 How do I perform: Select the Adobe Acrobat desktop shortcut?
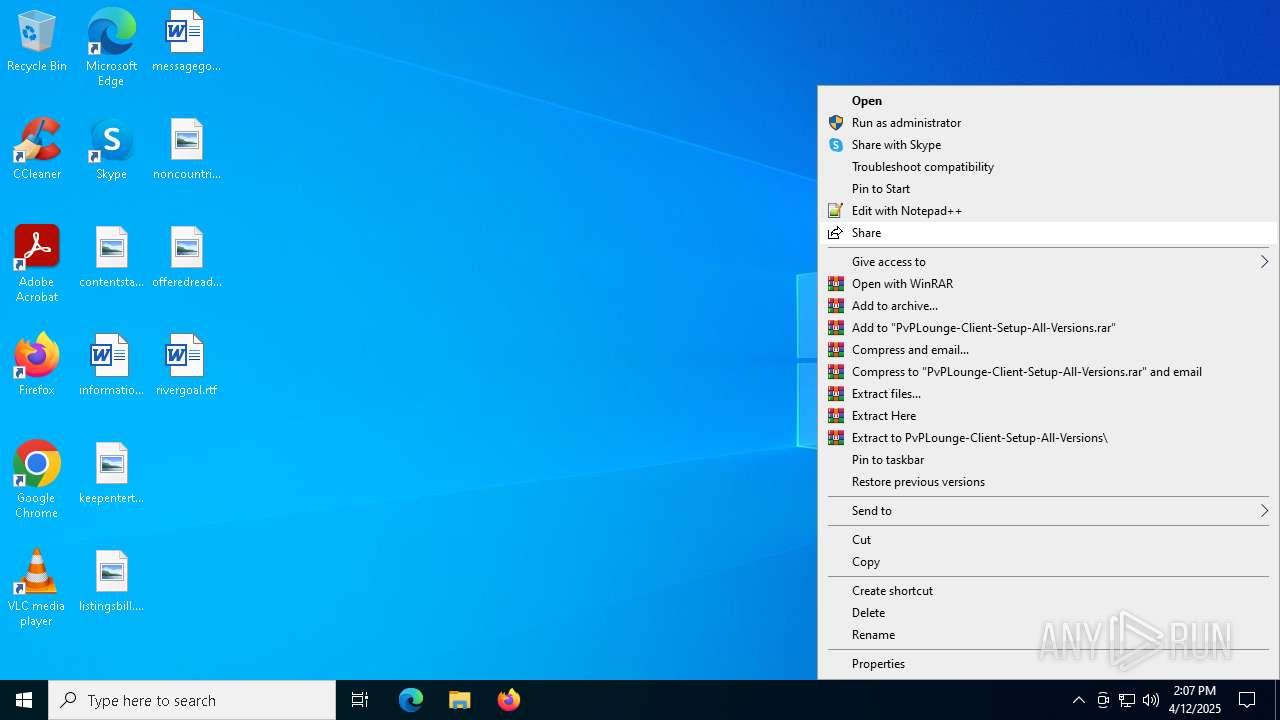coord(37,264)
